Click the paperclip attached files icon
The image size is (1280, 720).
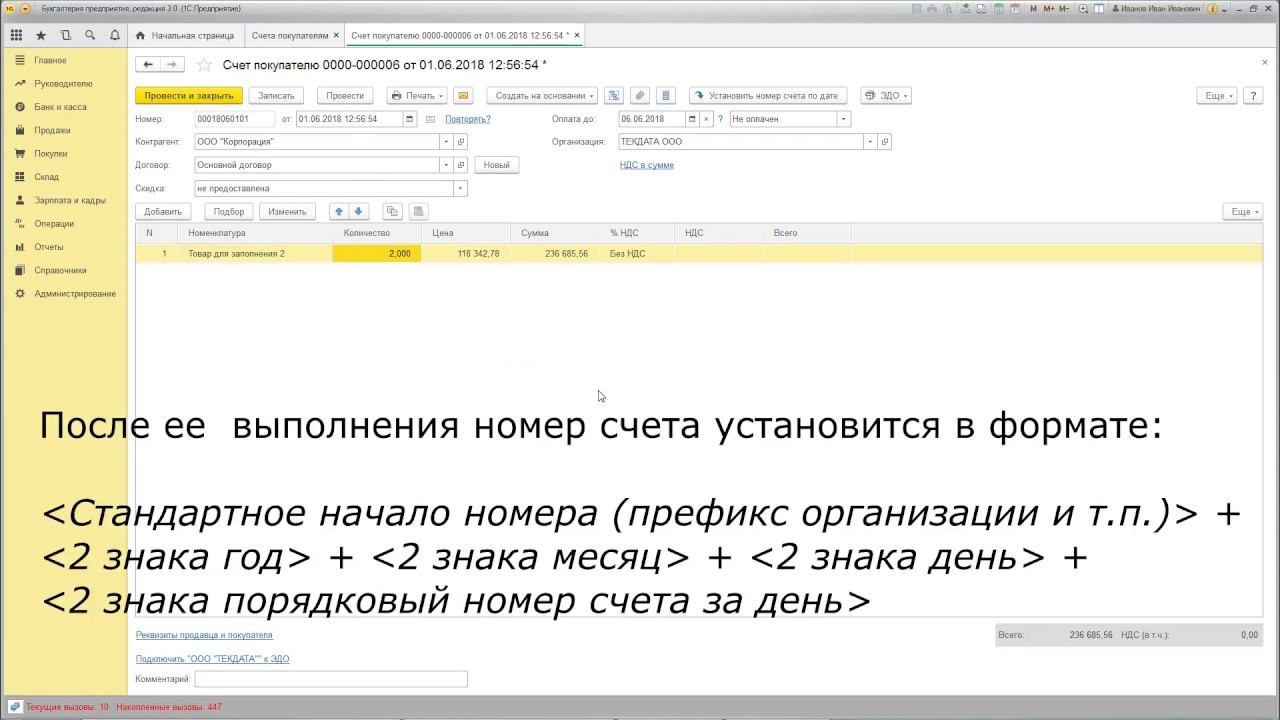pyautogui.click(x=640, y=96)
